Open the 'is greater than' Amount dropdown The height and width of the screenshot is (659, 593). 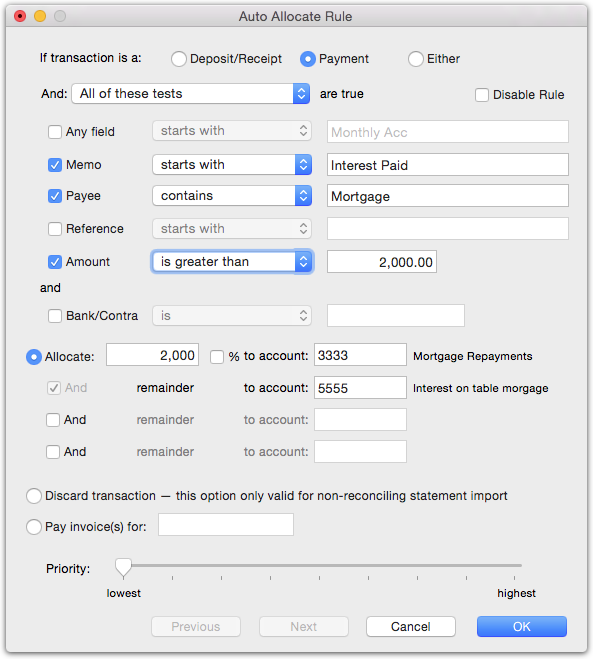tap(232, 261)
